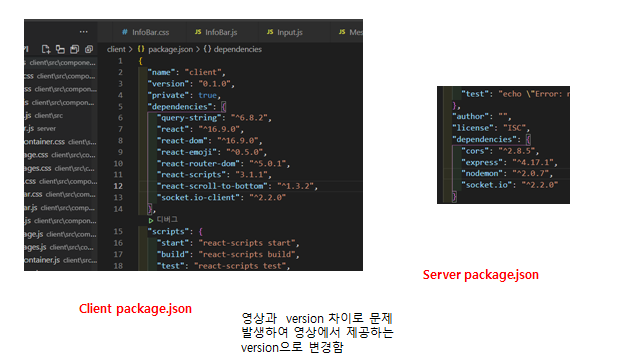Click the "test": "react-scripts test" line

[x=224, y=266]
